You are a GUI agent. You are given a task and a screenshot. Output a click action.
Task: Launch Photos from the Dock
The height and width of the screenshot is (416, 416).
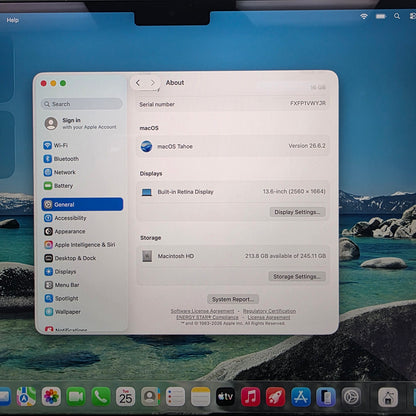(x=51, y=397)
